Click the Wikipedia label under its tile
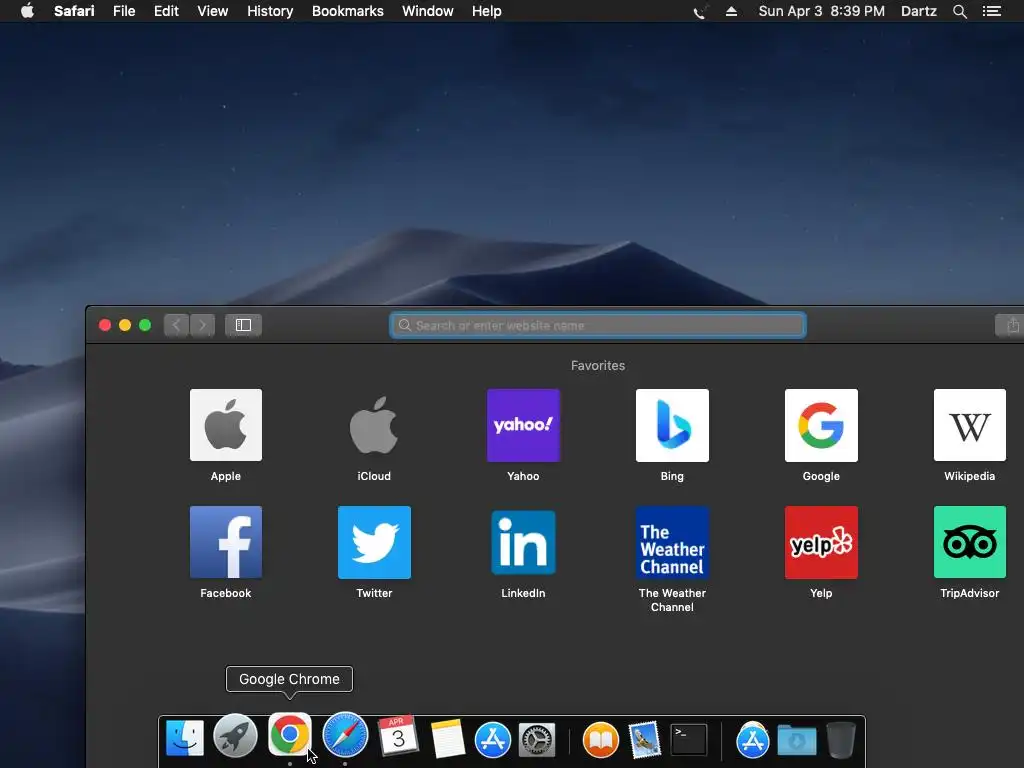 [x=970, y=476]
